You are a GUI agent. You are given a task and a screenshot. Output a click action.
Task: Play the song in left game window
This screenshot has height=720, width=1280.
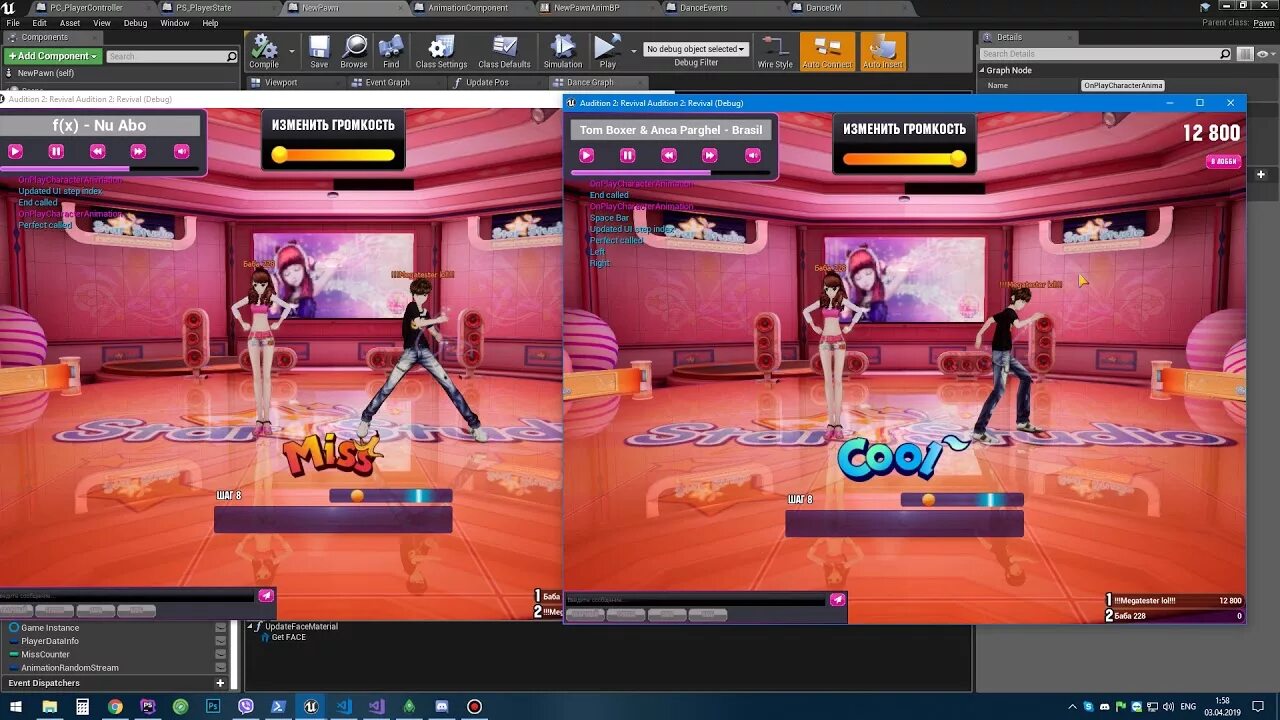[x=15, y=151]
